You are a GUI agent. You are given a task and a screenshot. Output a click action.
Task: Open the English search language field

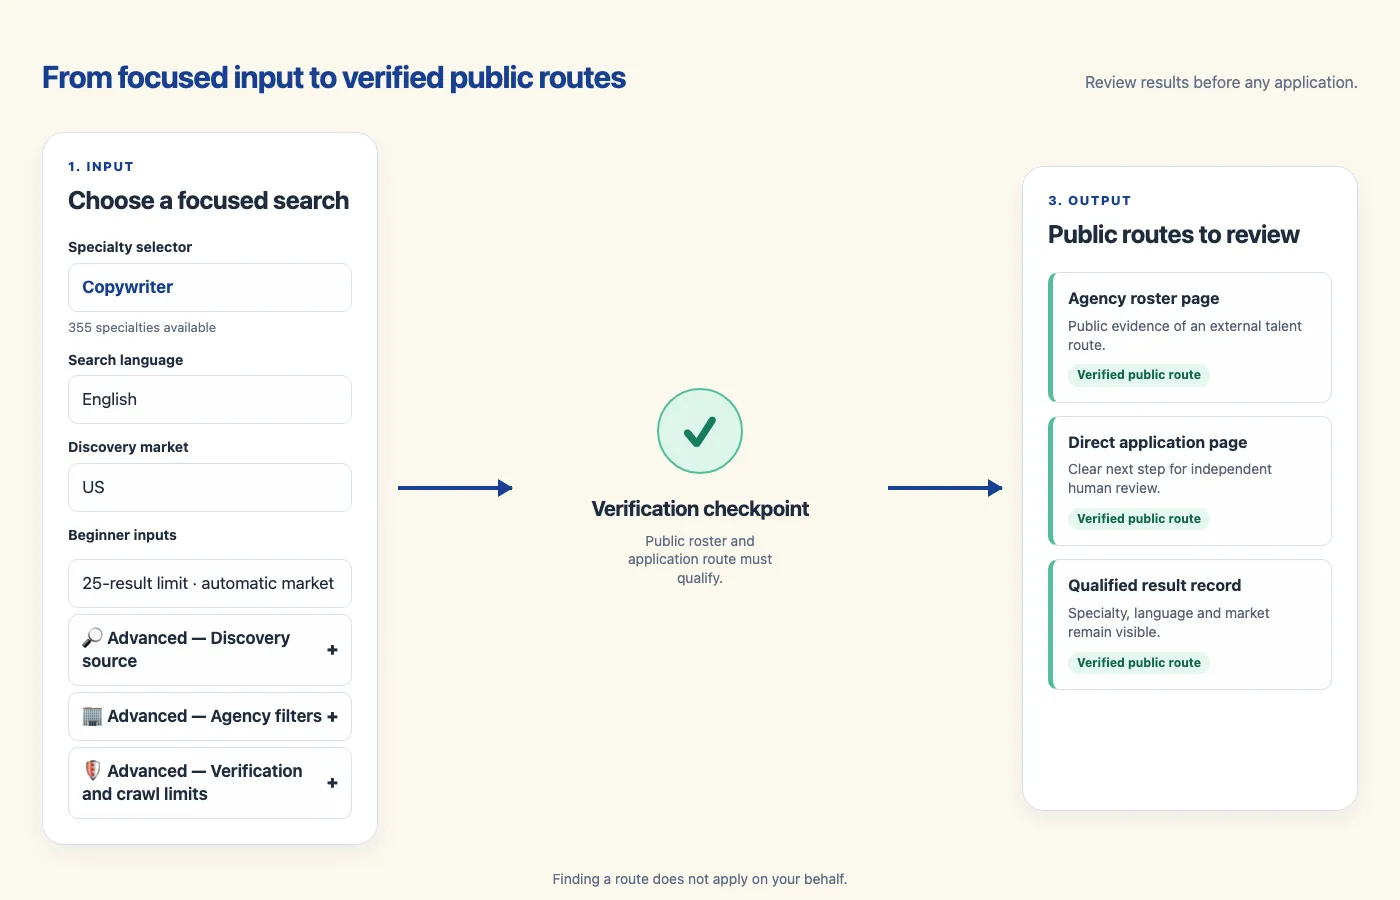(x=210, y=399)
